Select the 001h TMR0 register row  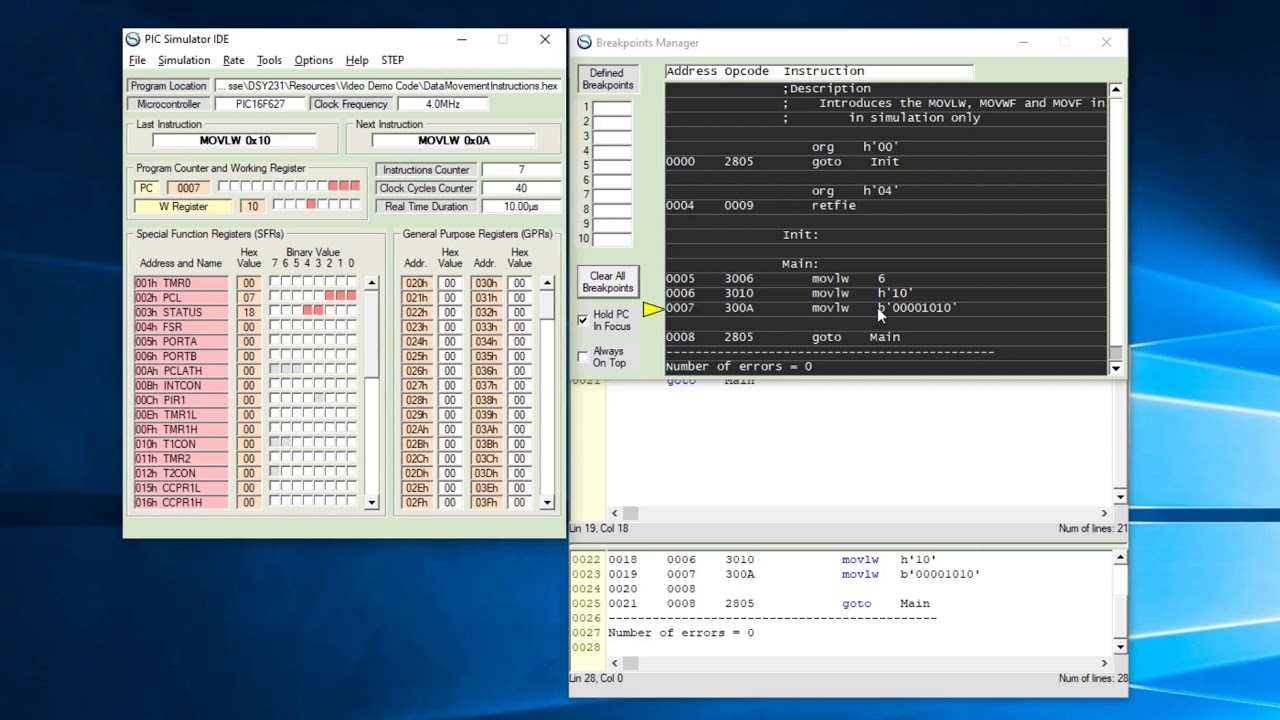coord(181,283)
